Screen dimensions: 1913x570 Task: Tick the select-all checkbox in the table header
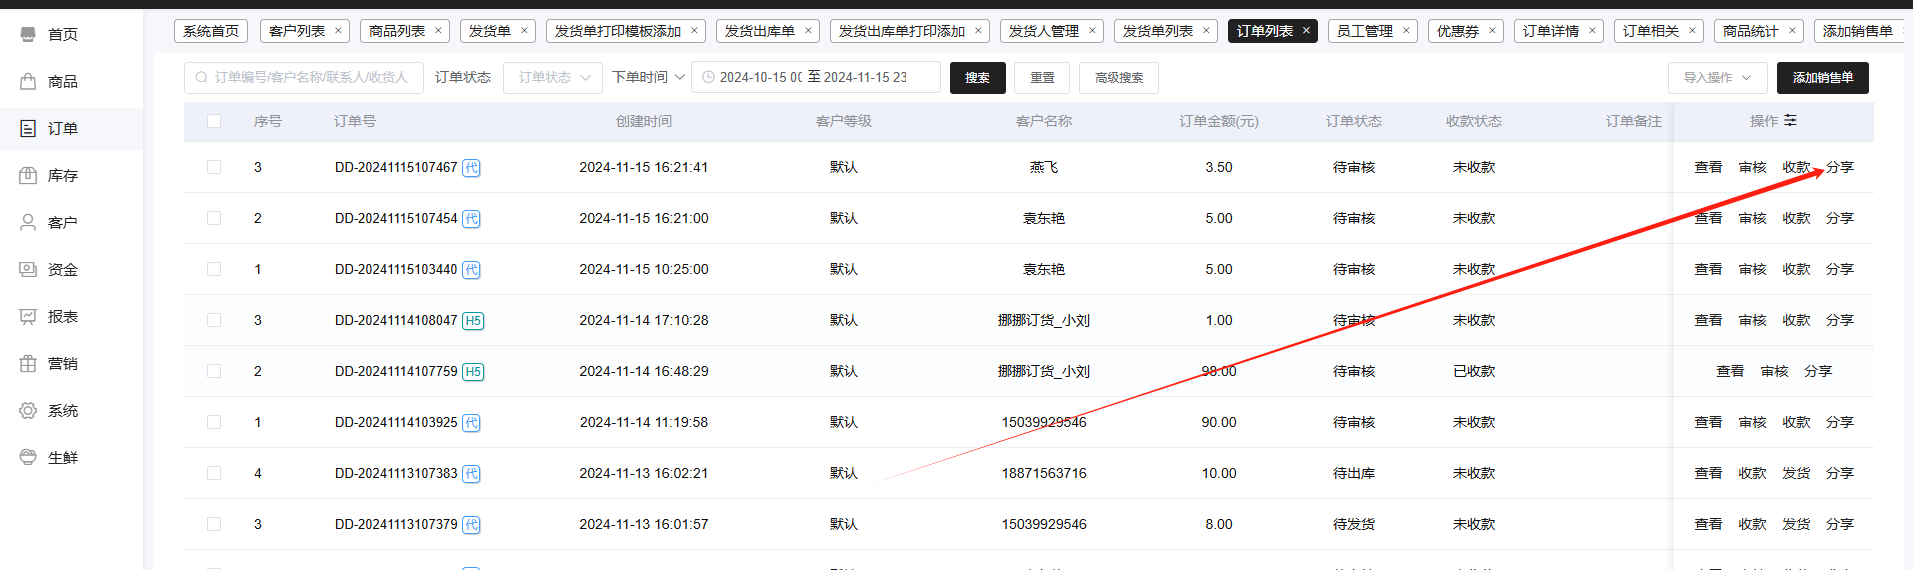214,121
